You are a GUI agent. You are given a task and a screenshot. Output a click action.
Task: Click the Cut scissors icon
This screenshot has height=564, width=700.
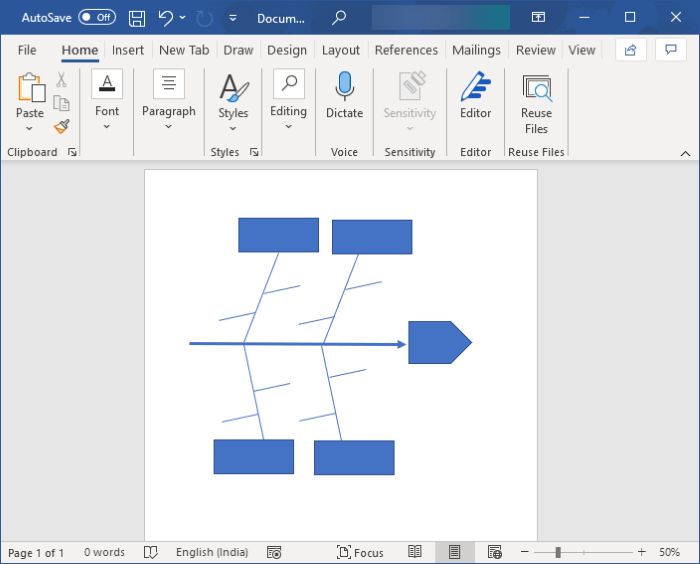[x=61, y=81]
